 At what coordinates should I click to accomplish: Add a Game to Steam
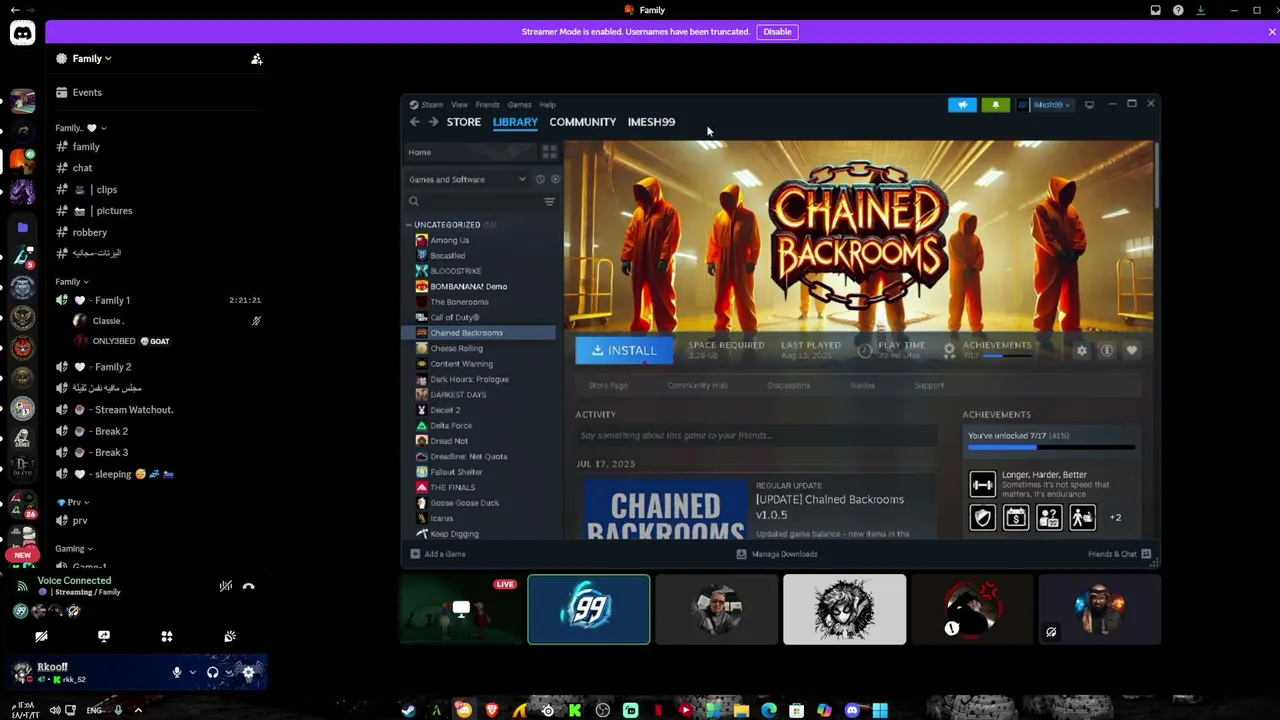[438, 554]
